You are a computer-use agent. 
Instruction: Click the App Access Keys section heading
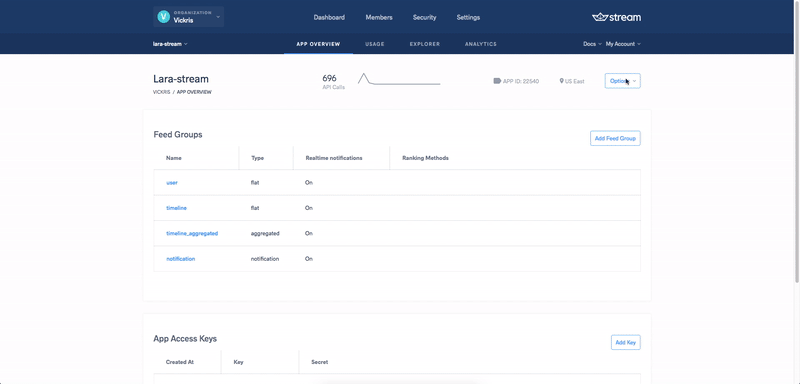(x=185, y=339)
